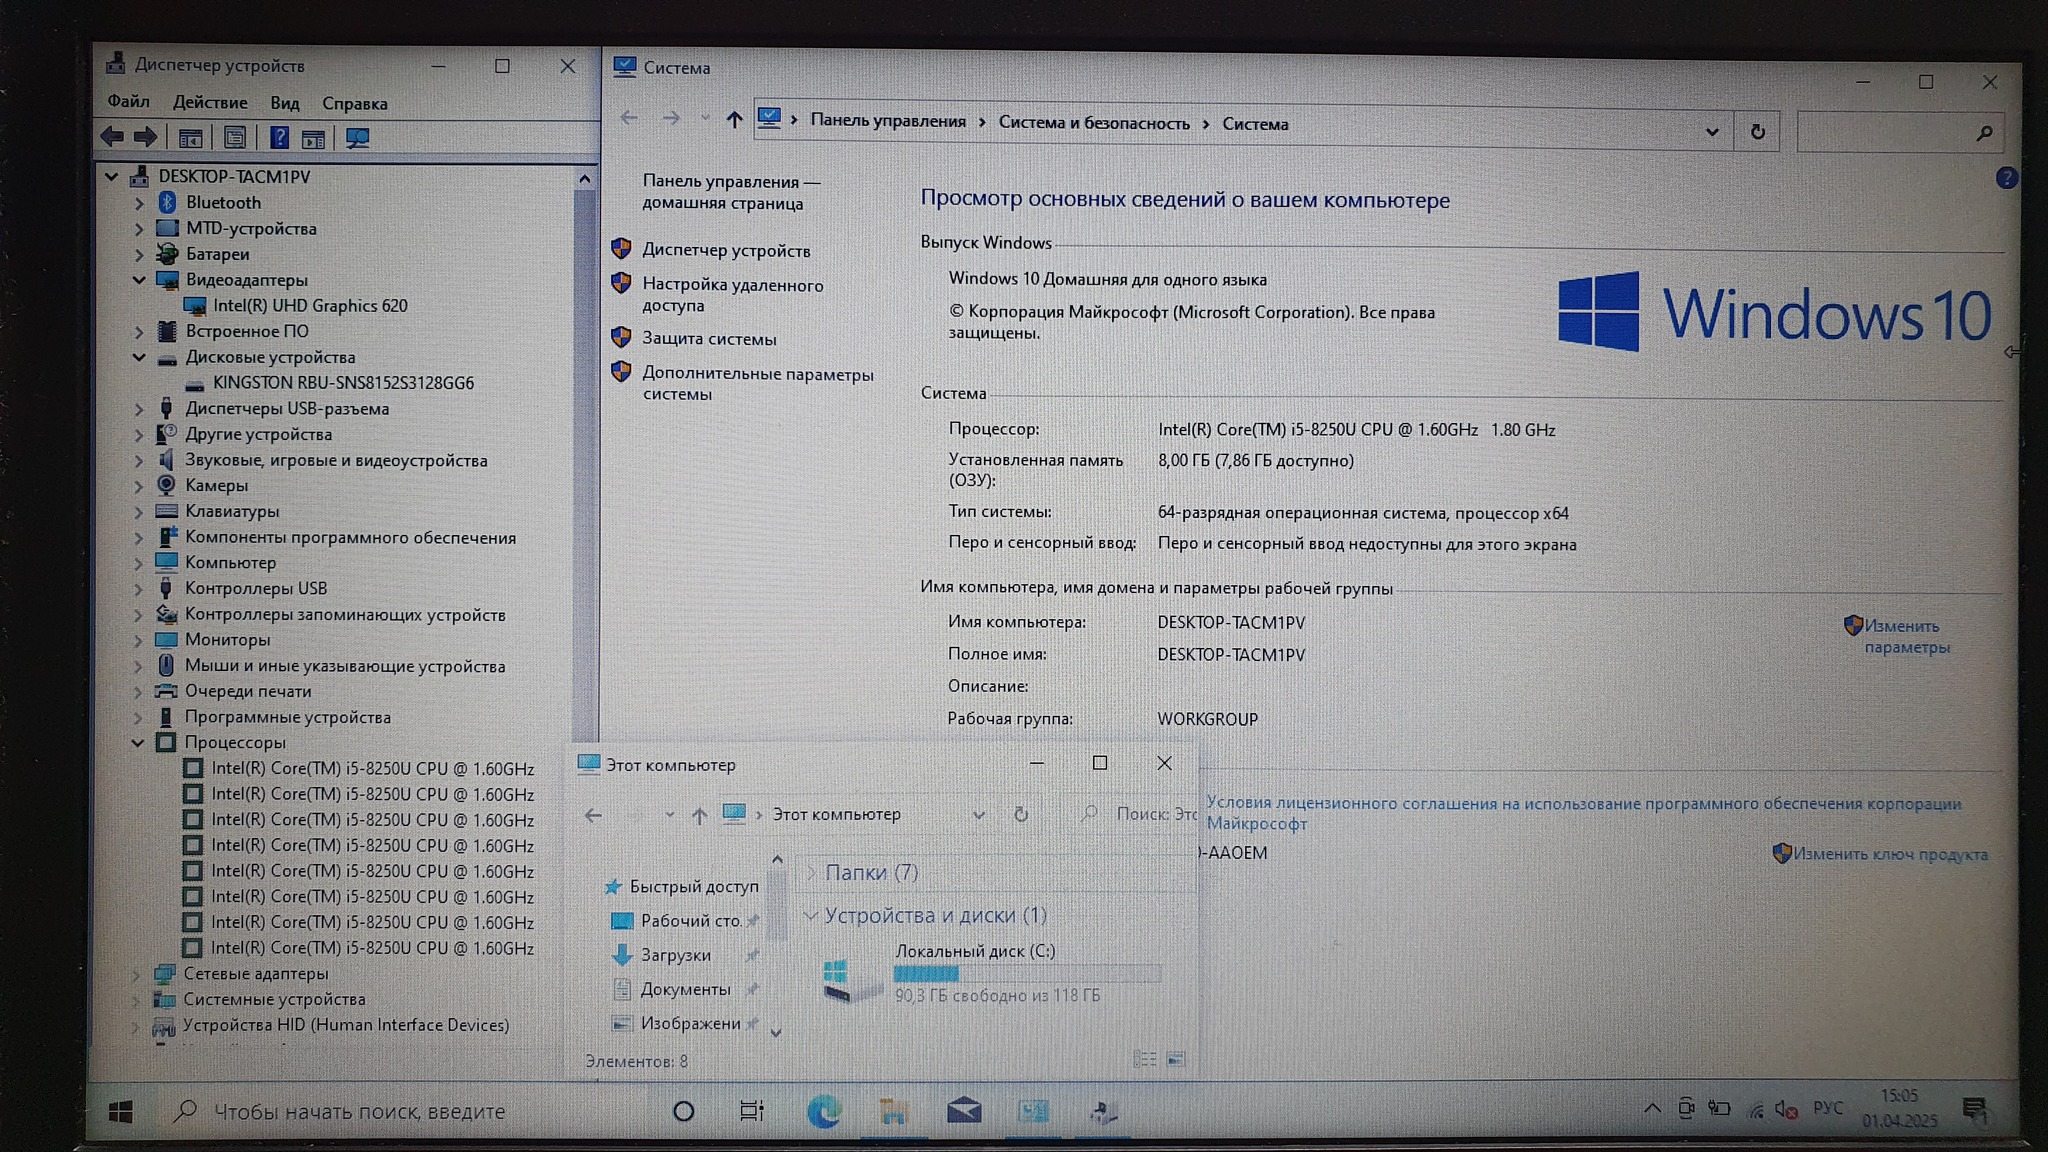Click the Task View taskbar icon
The height and width of the screenshot is (1152, 2048).
coord(751,1111)
